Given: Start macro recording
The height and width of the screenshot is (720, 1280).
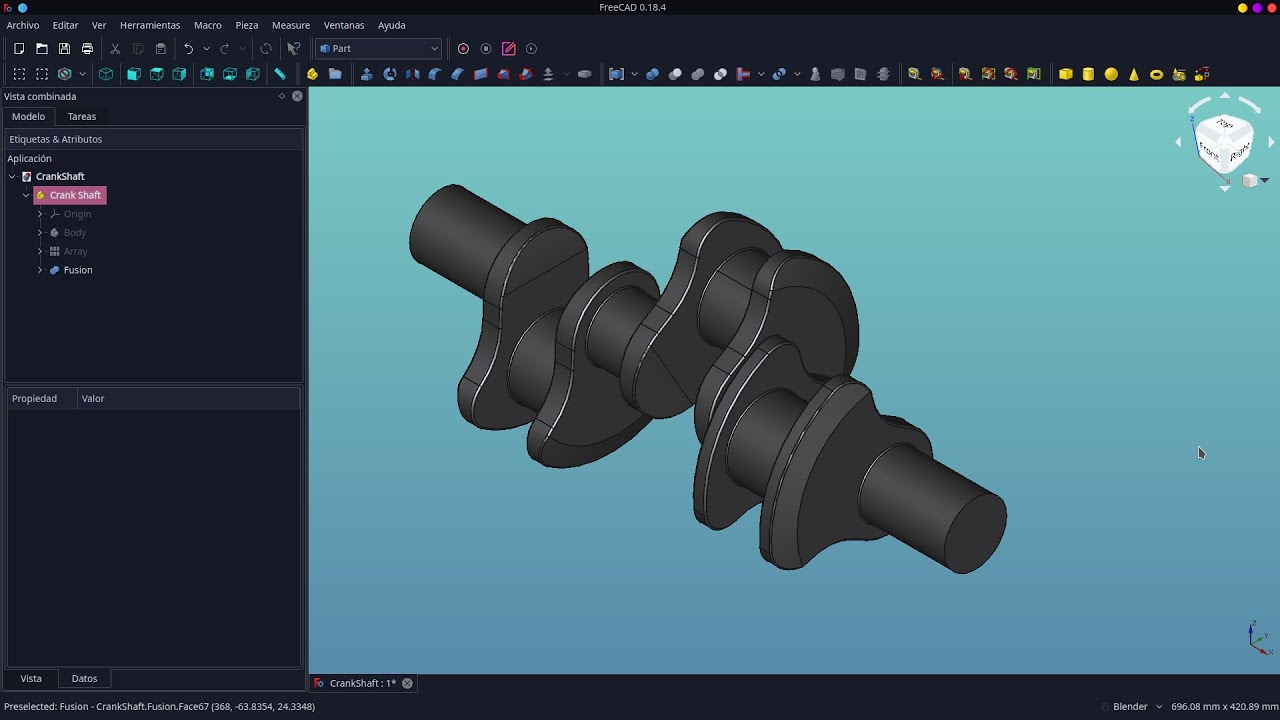Looking at the screenshot, I should (x=463, y=48).
